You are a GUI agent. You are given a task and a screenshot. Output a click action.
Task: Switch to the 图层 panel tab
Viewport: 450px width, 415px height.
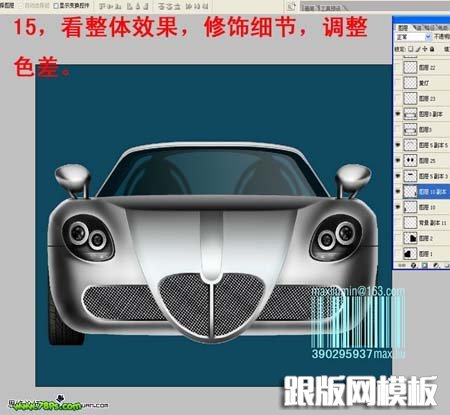(403, 28)
